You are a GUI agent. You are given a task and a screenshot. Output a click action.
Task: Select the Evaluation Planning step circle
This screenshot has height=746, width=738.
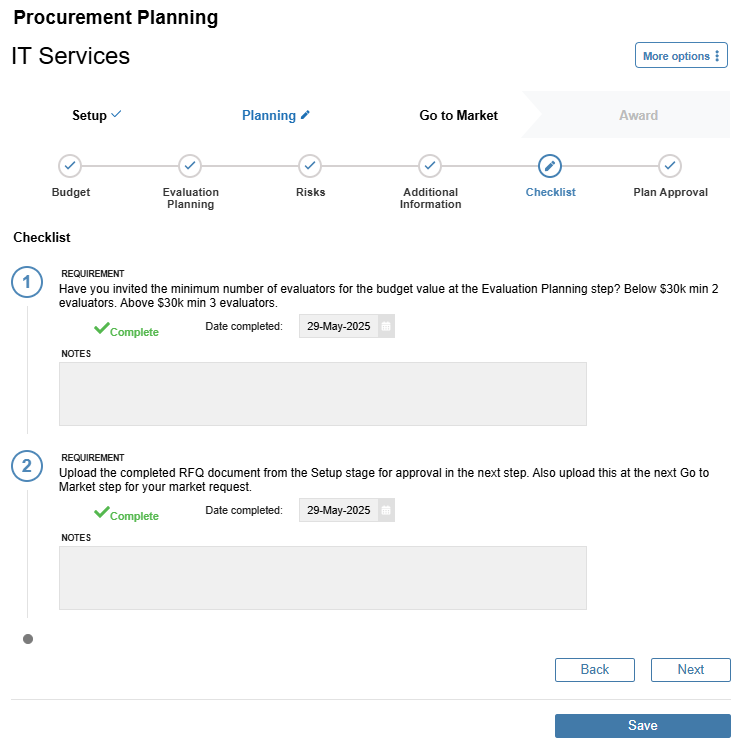click(x=190, y=166)
